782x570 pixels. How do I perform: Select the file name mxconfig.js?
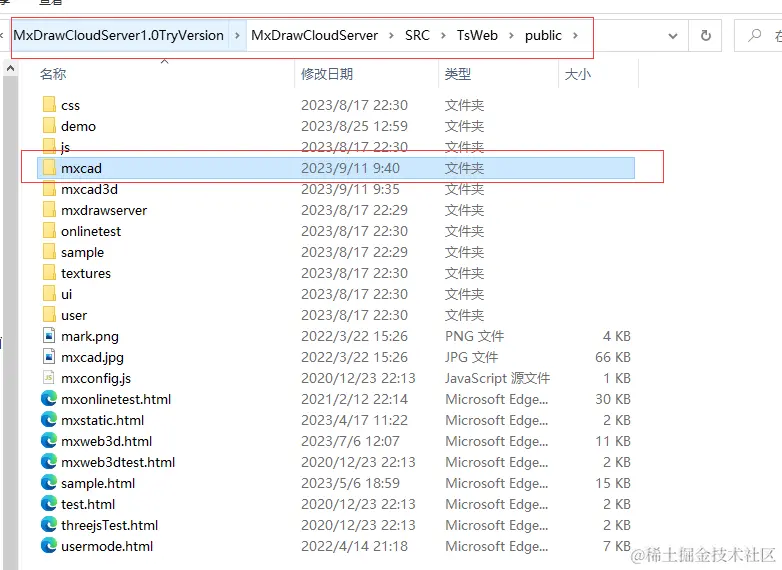[x=96, y=379]
